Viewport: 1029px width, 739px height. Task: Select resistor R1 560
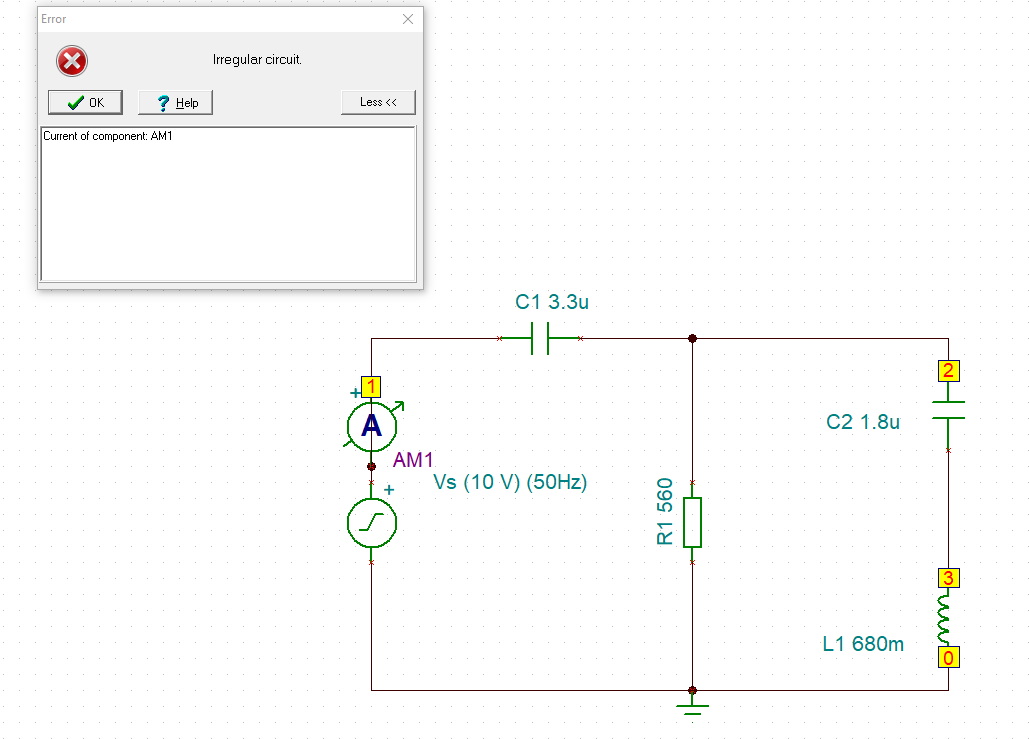tap(691, 522)
